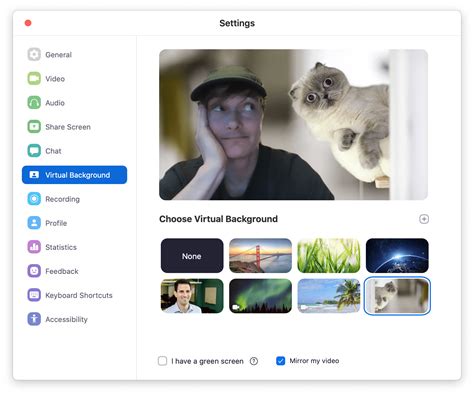View Statistics label in sidebar

tap(61, 247)
